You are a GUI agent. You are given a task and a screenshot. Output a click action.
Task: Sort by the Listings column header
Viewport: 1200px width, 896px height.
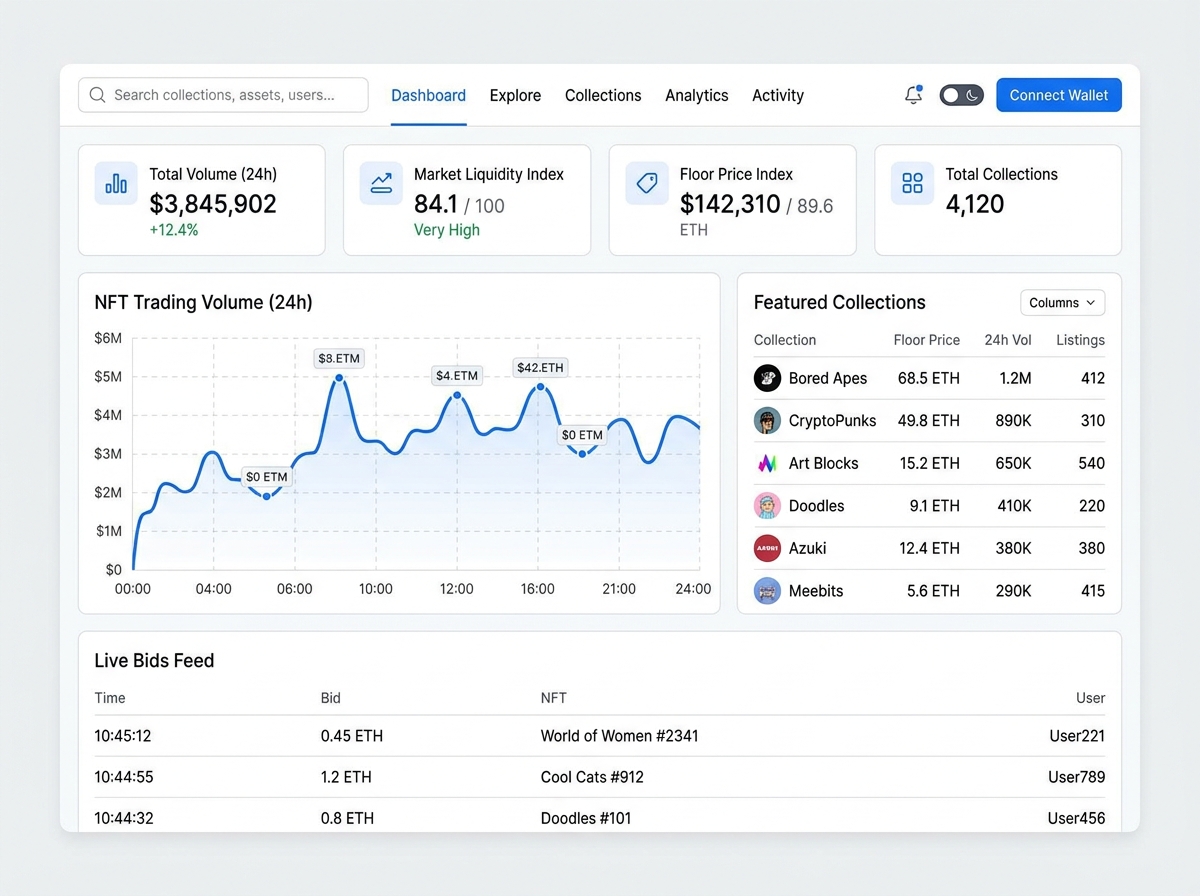point(1080,340)
